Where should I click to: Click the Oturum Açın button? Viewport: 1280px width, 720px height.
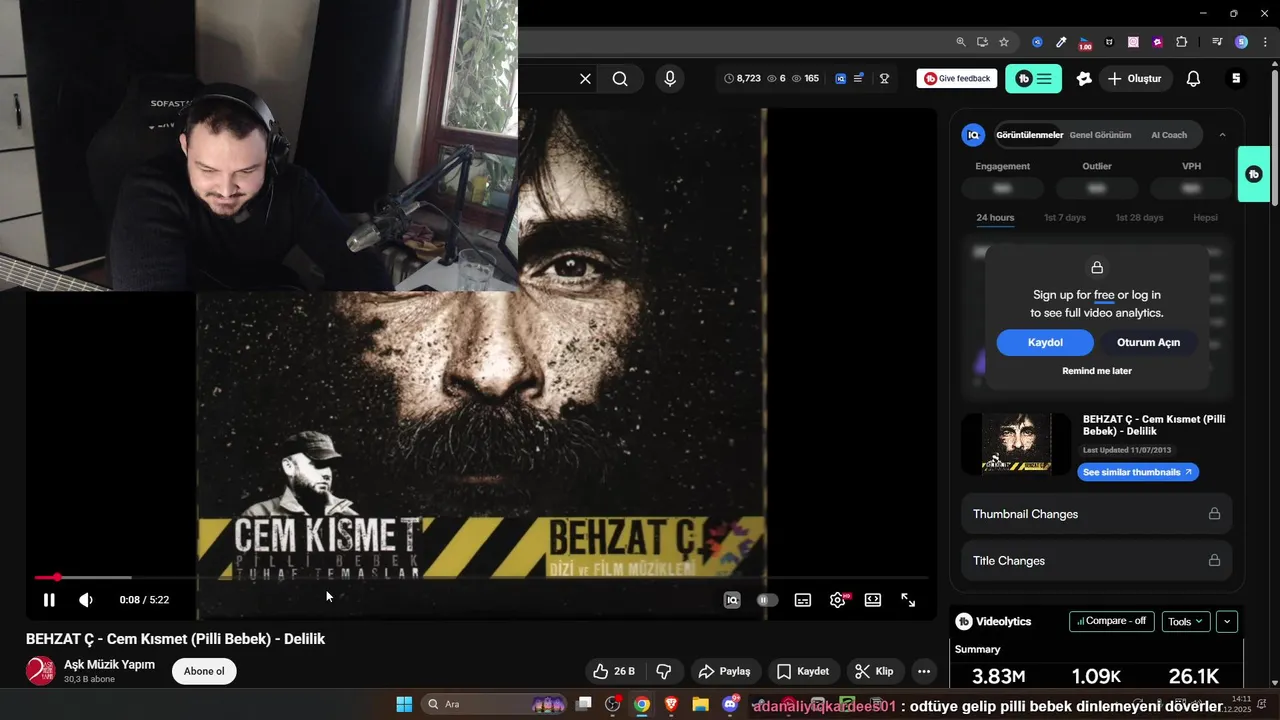click(1148, 342)
